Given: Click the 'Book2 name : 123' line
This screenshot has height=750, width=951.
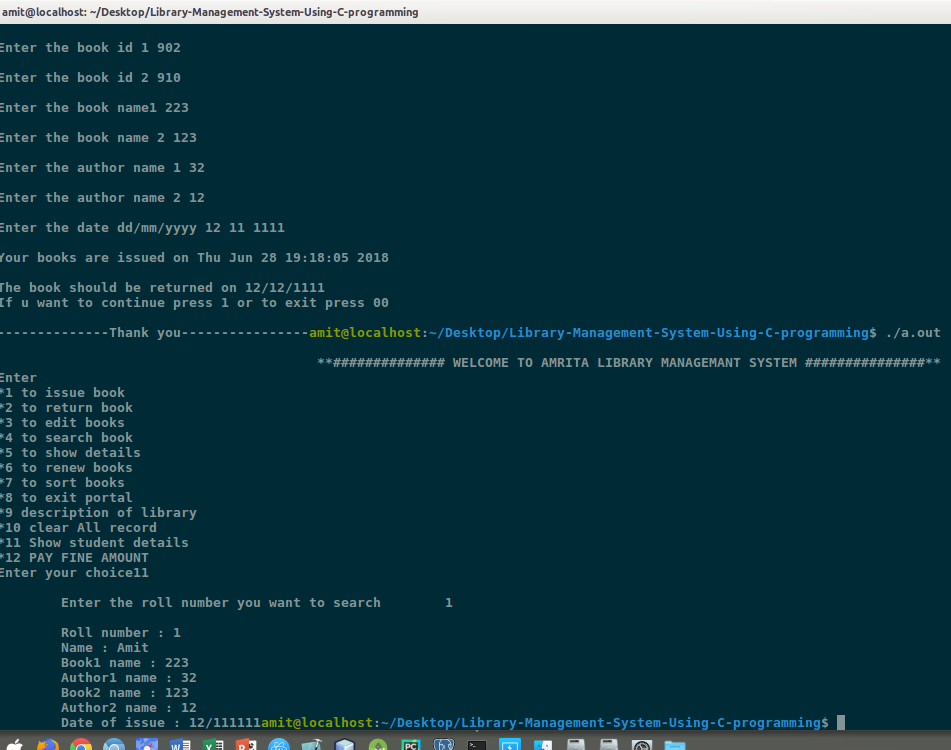Looking at the screenshot, I should point(125,692).
